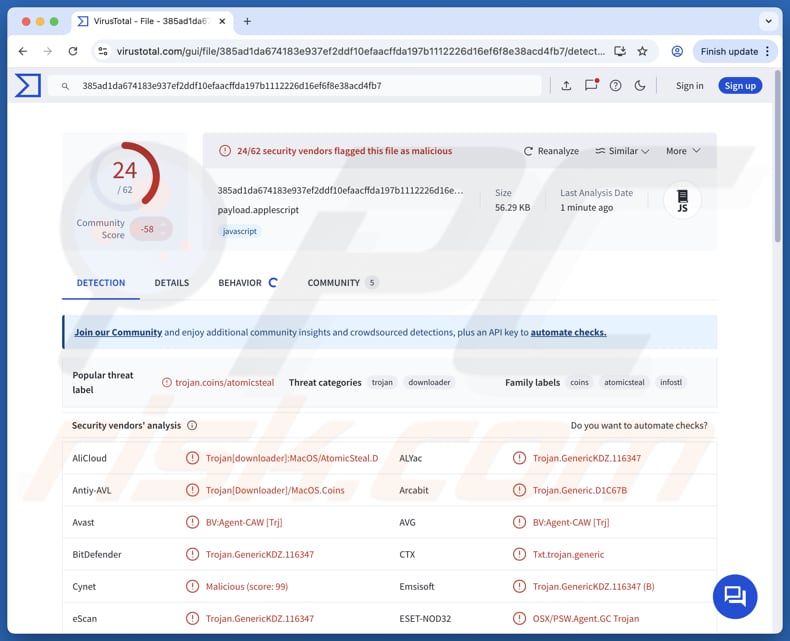
Task: Open the Chrome tab list chevron
Action: tap(768, 21)
